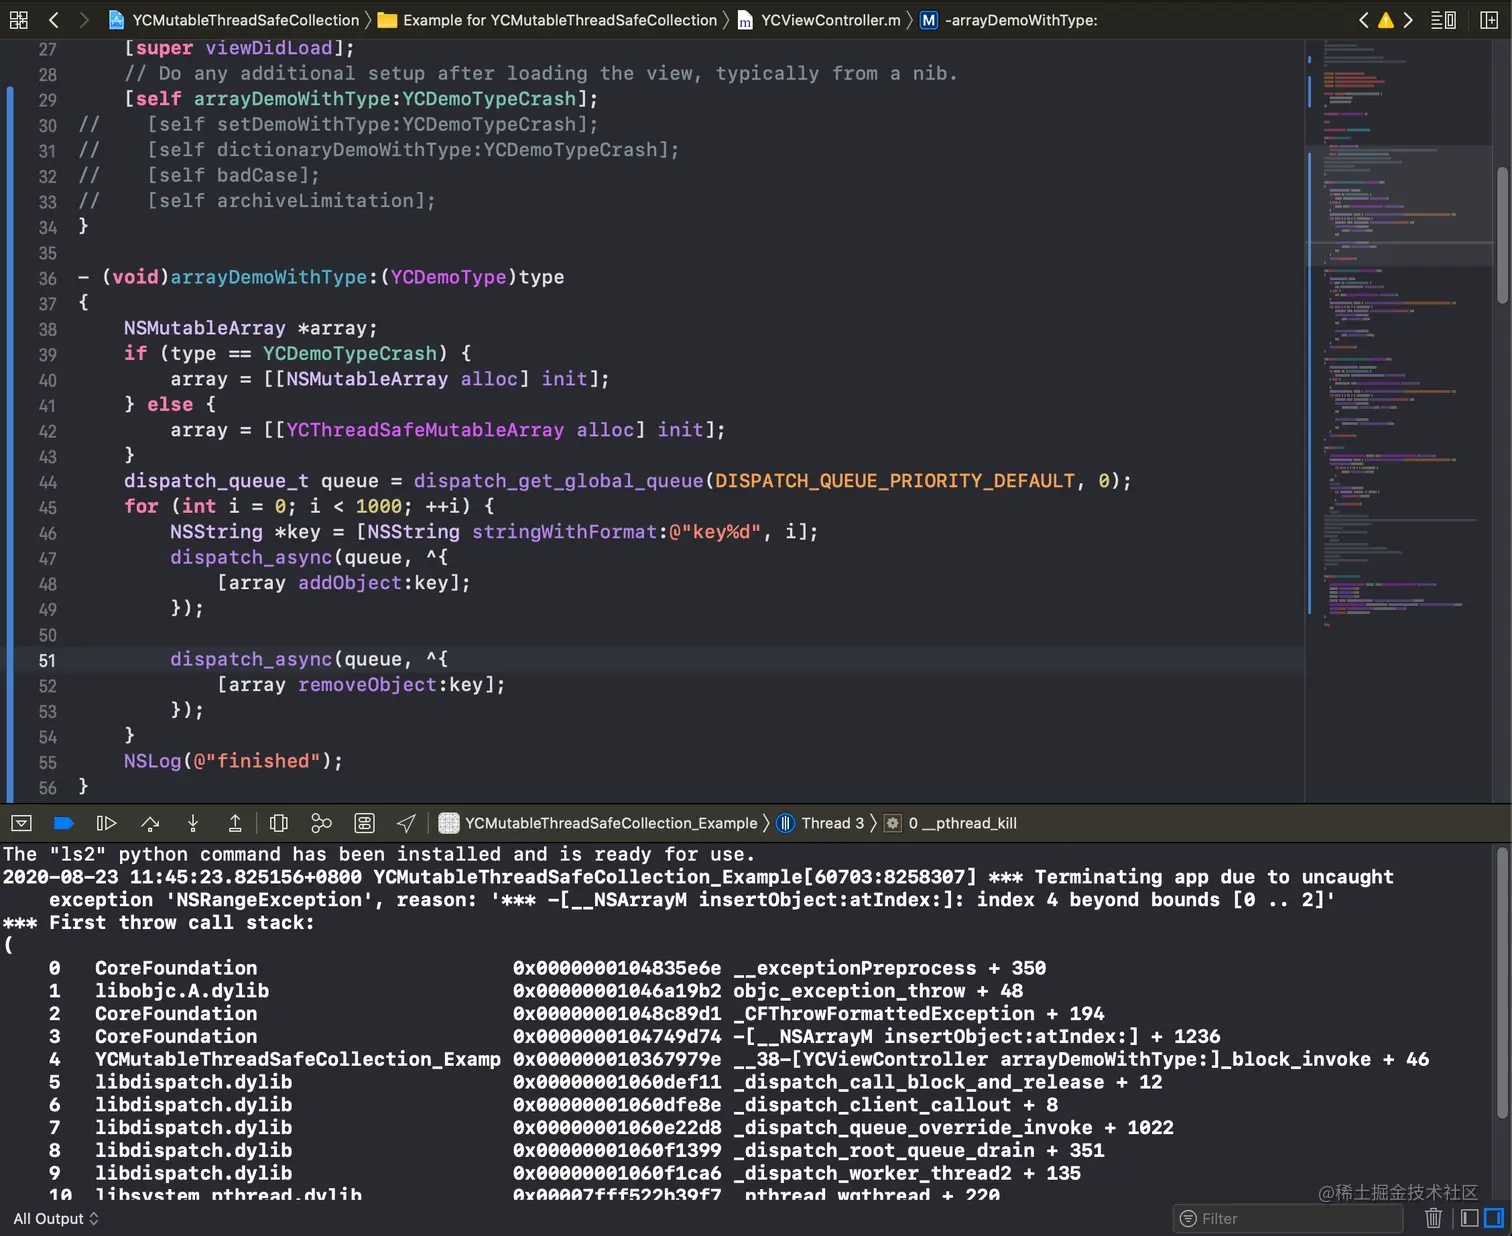Open the -arrayDemoWithType: method breadcrumb

pos(1009,20)
